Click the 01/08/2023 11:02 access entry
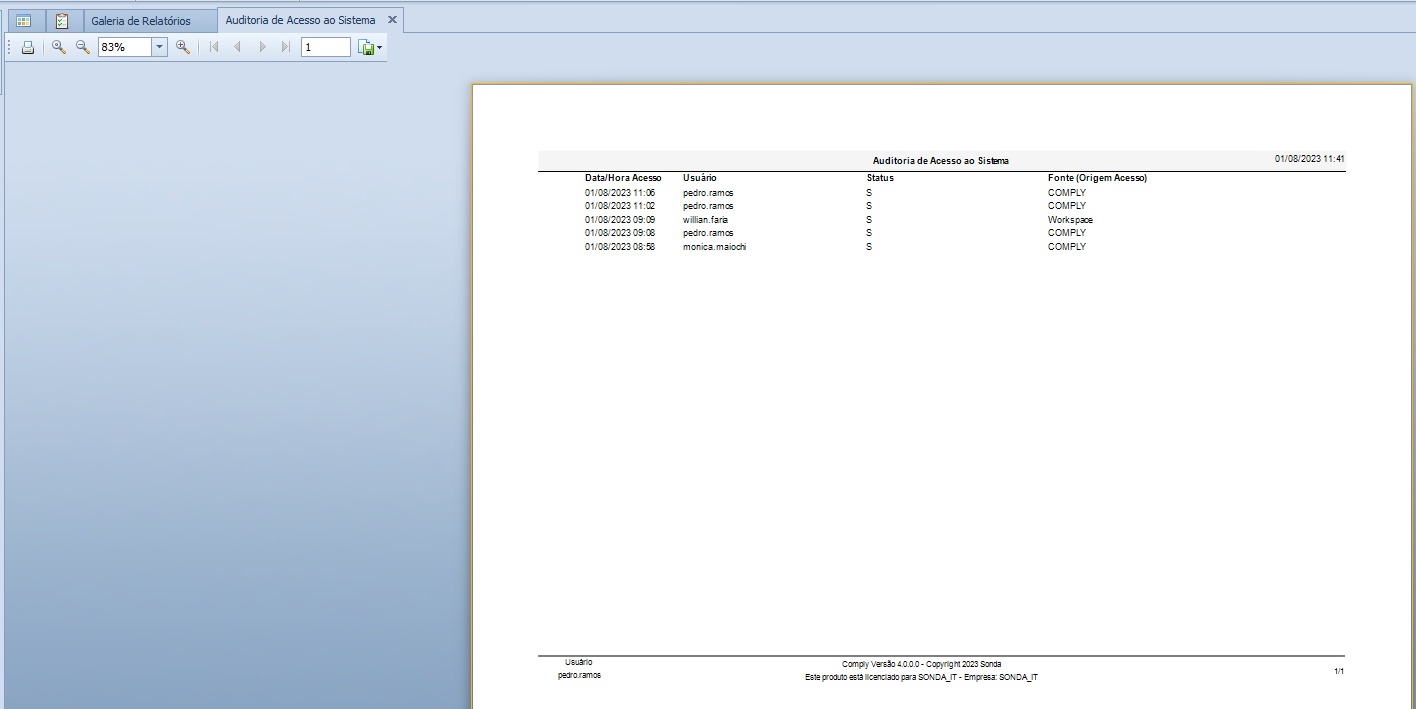 pos(620,206)
